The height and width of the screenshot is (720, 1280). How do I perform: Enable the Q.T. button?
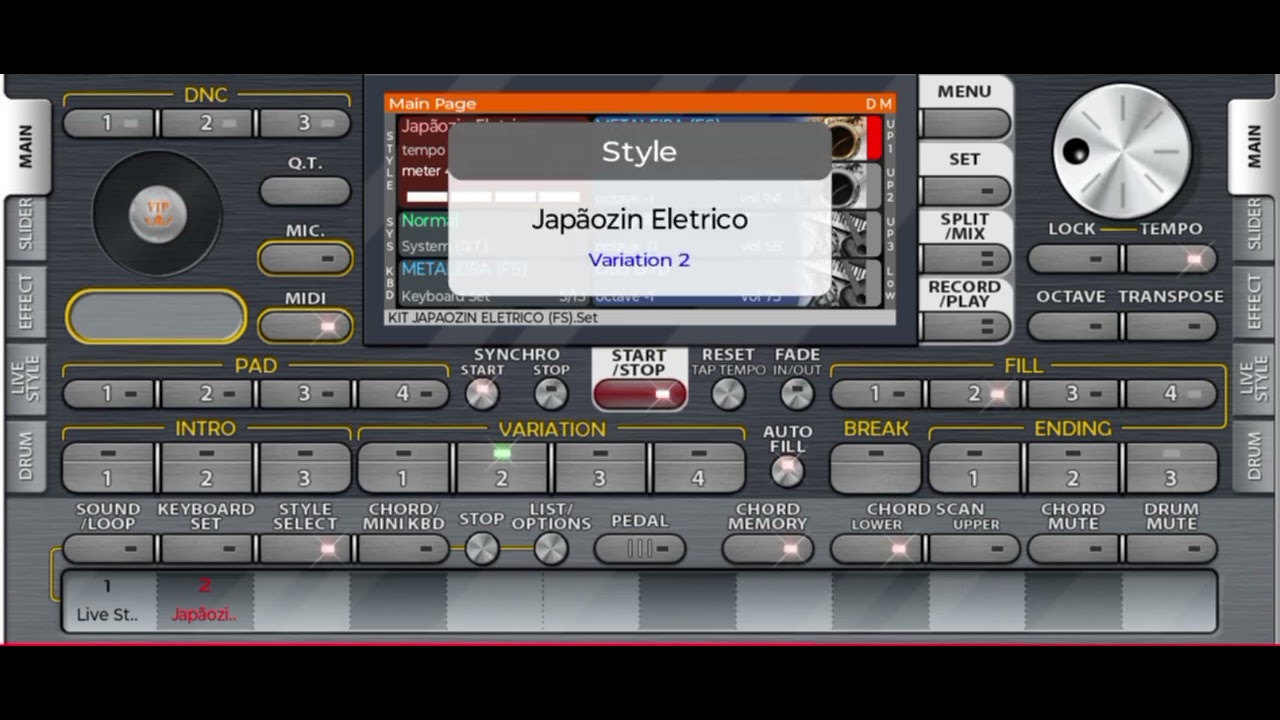(x=305, y=191)
